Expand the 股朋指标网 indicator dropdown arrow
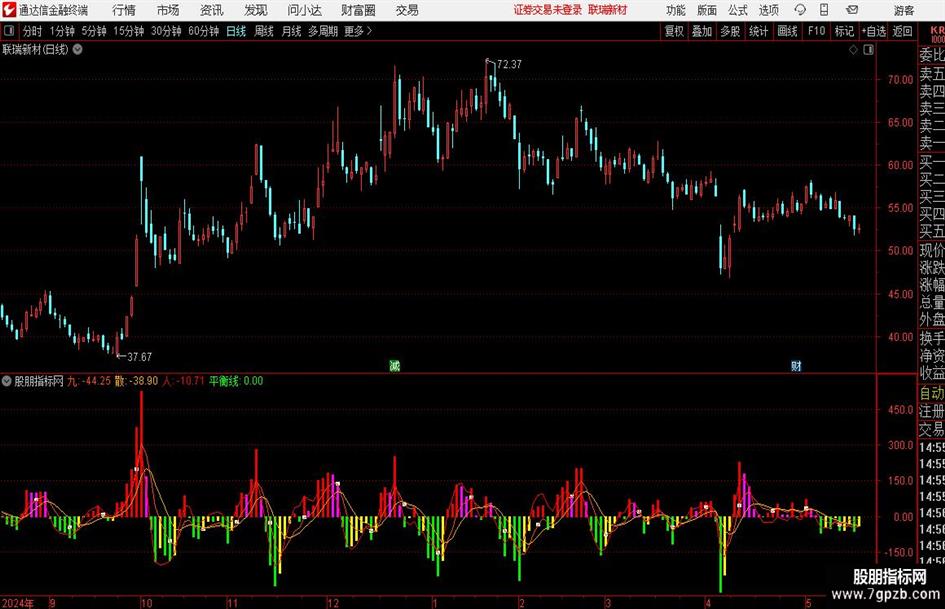 7,380
